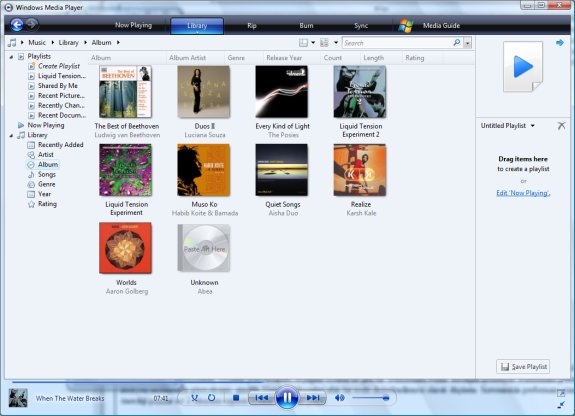Click the Music breadcrumb
The image size is (575, 416).
(x=37, y=43)
